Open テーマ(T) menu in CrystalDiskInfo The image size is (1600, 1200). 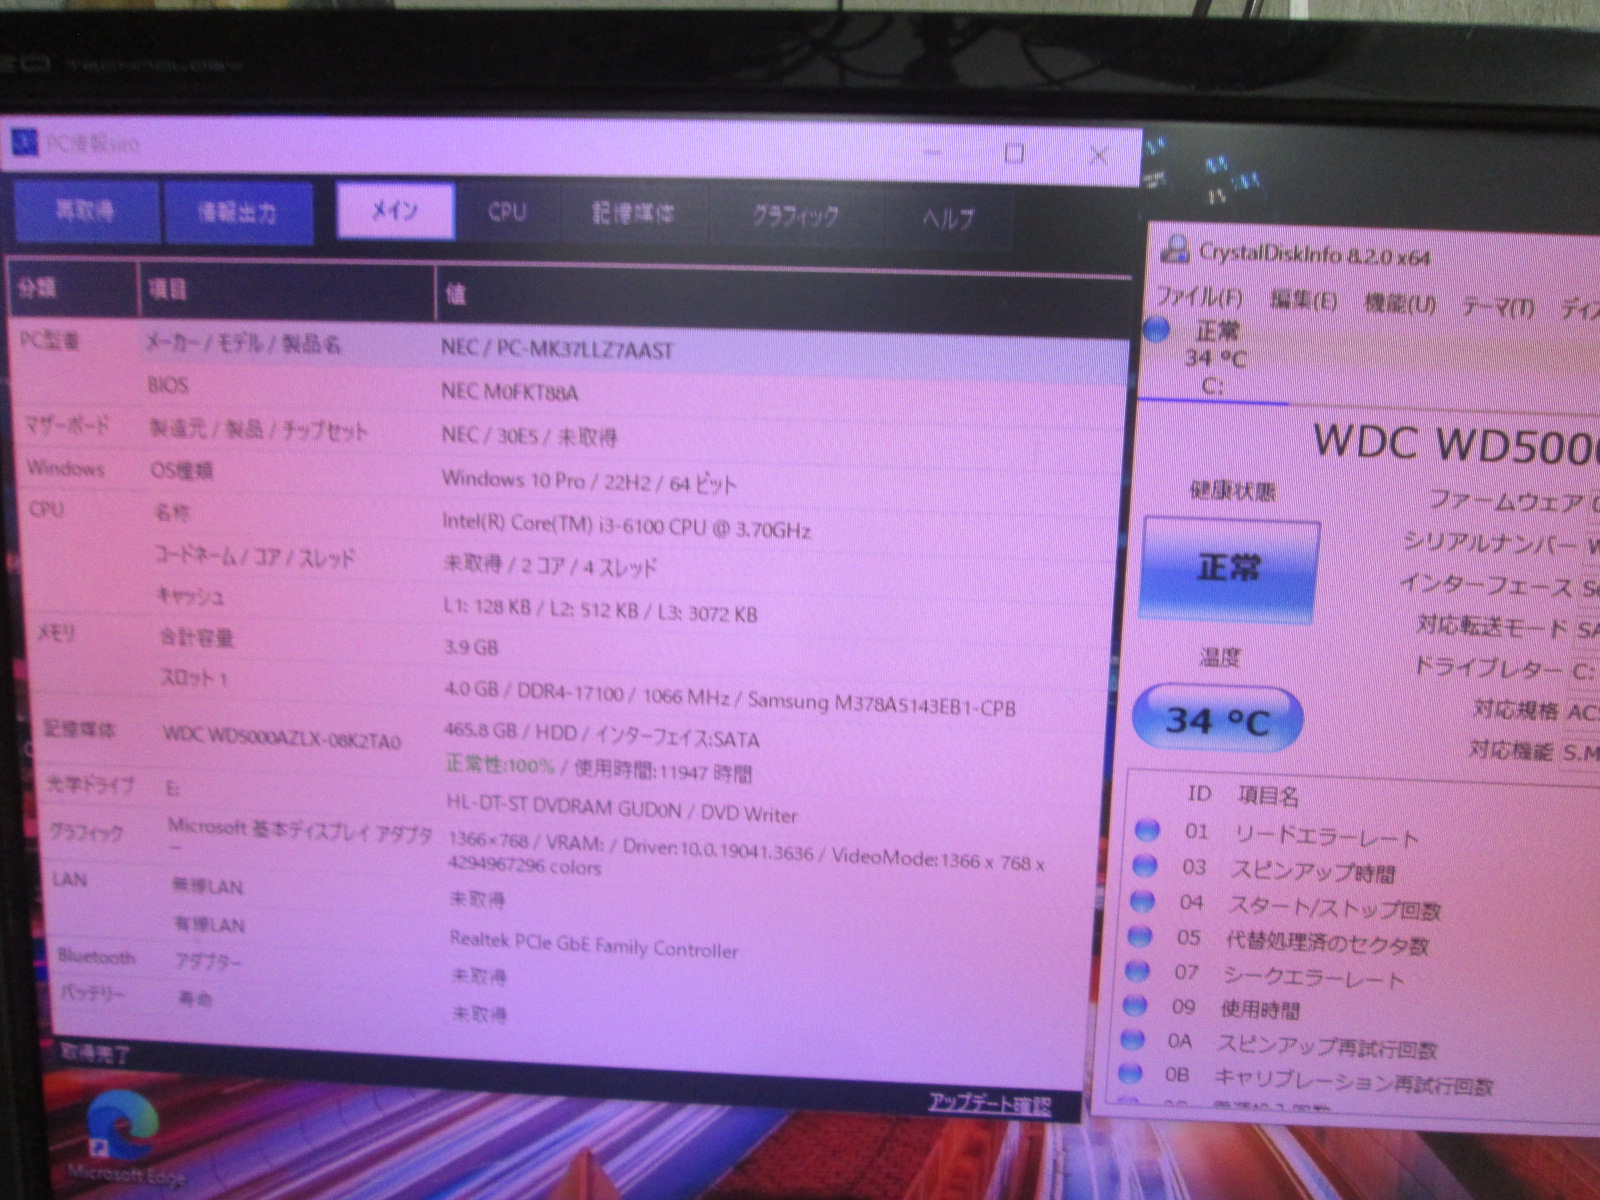[x=1498, y=306]
